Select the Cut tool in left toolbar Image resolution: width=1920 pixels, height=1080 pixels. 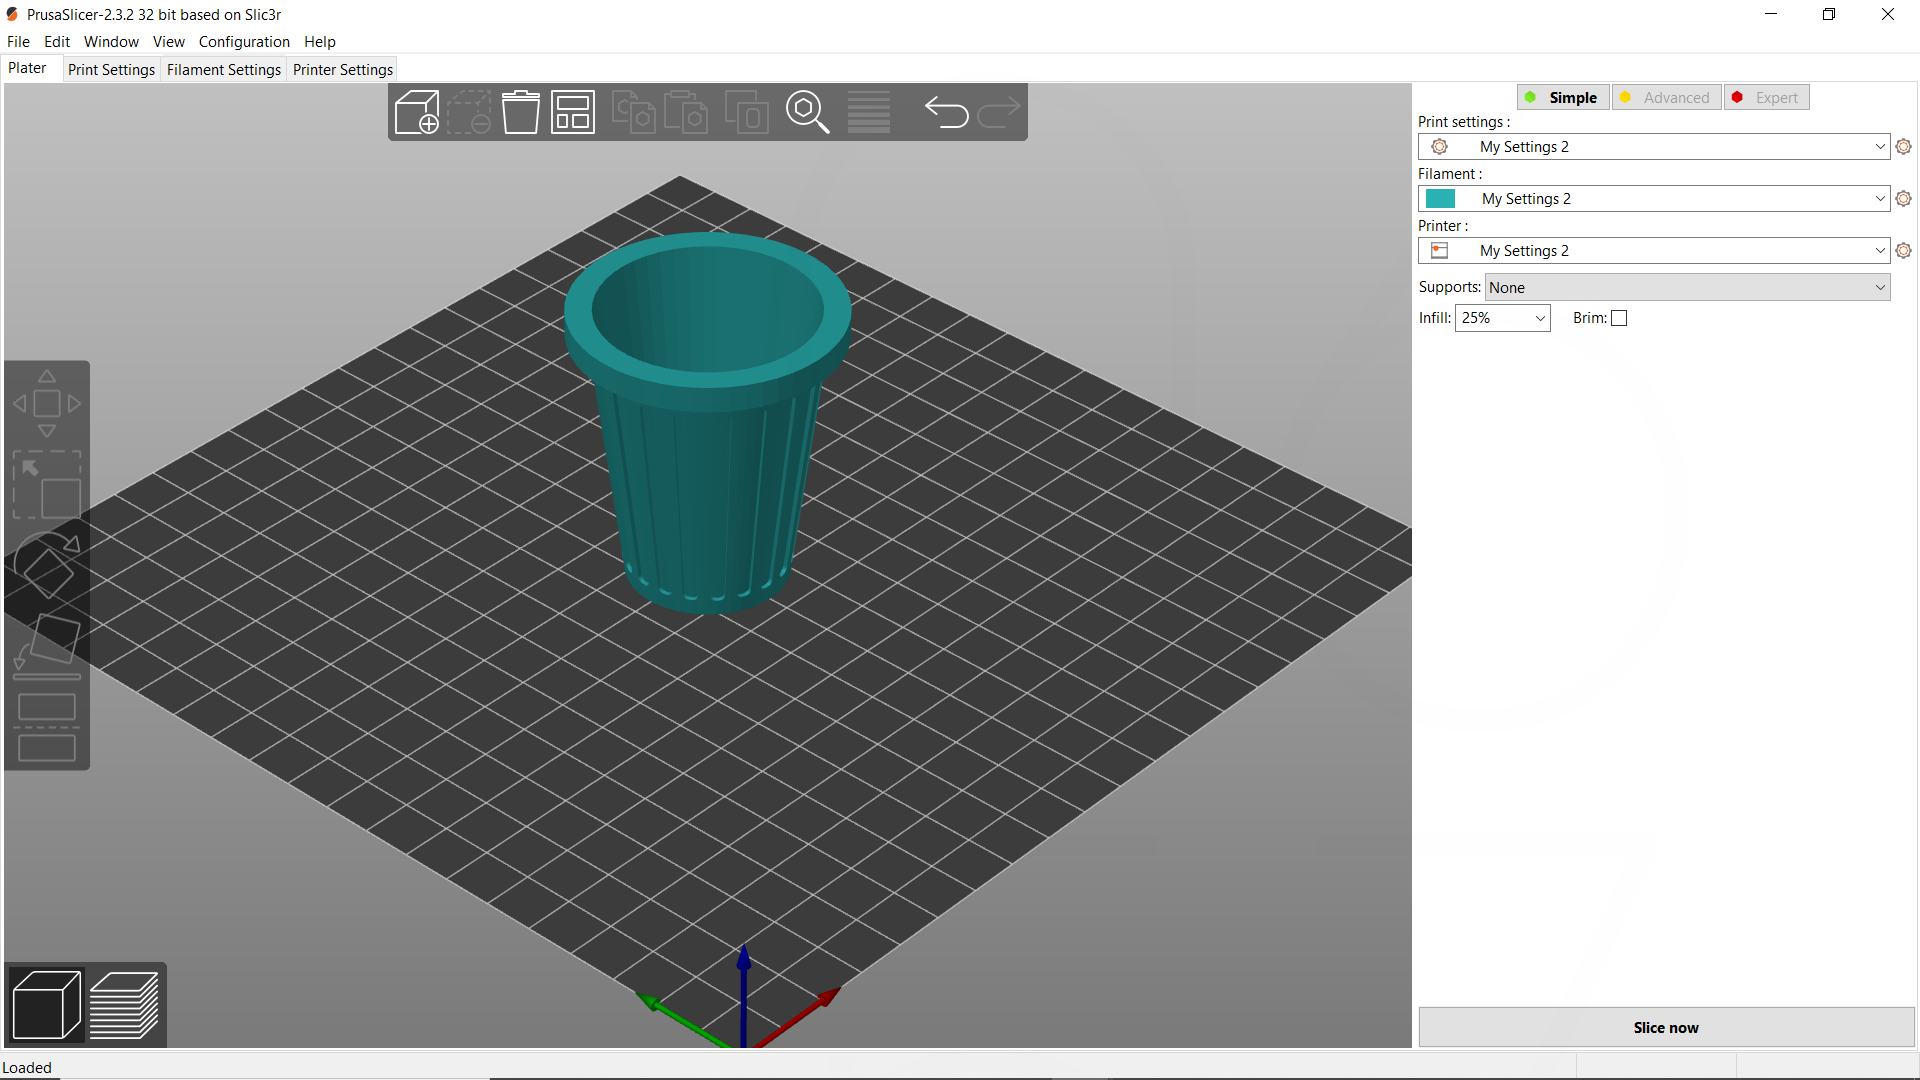pyautogui.click(x=47, y=727)
